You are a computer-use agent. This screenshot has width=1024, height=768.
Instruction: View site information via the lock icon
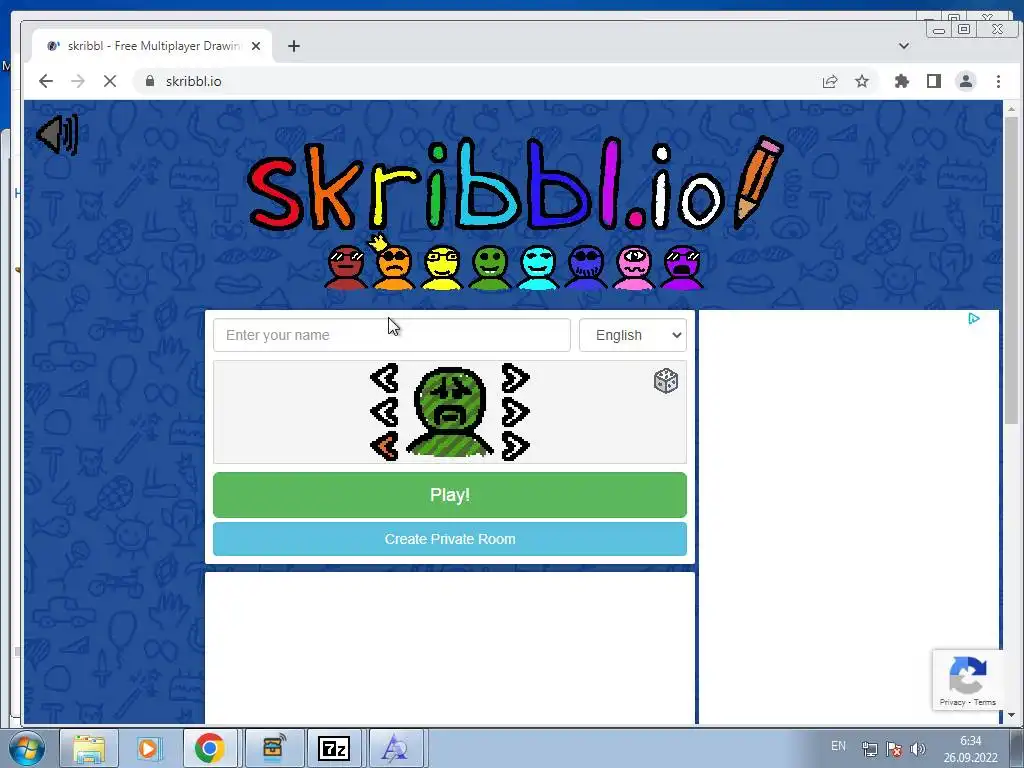[150, 81]
